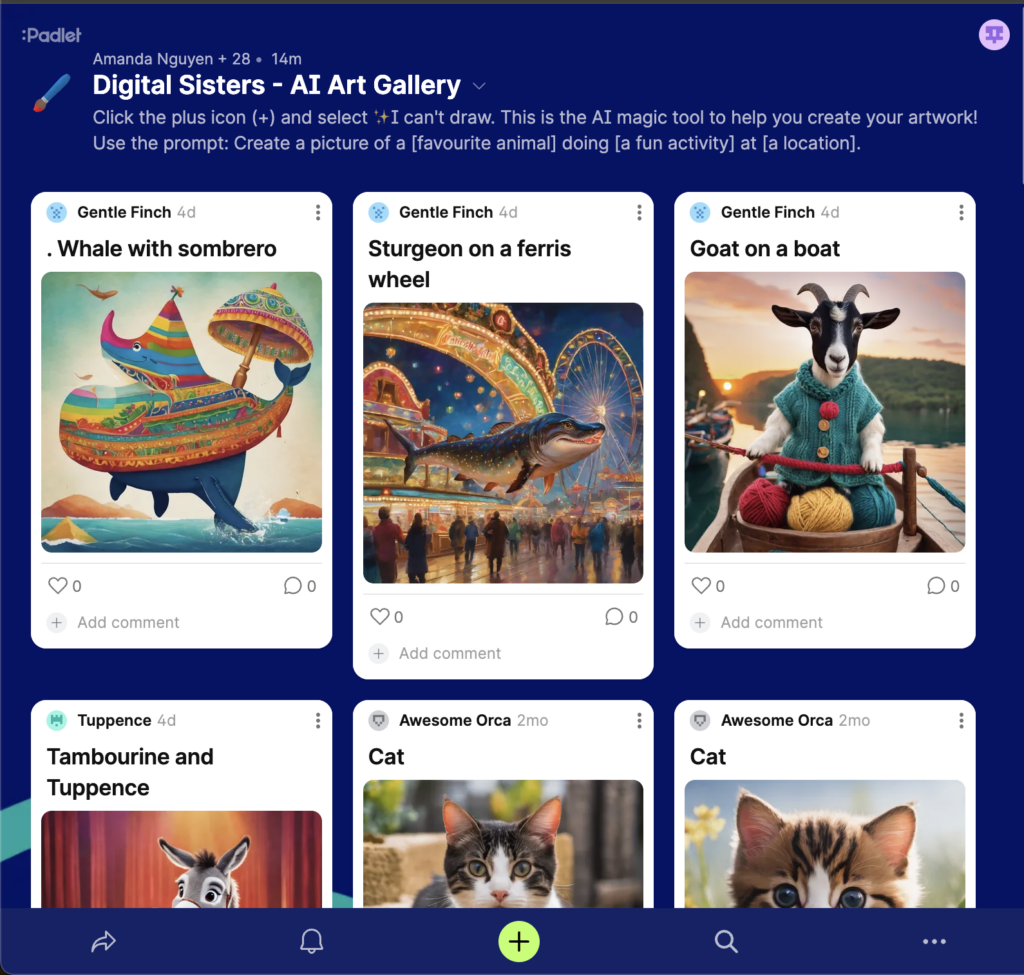
Task: Like the Whale with sombrero post
Action: click(57, 585)
